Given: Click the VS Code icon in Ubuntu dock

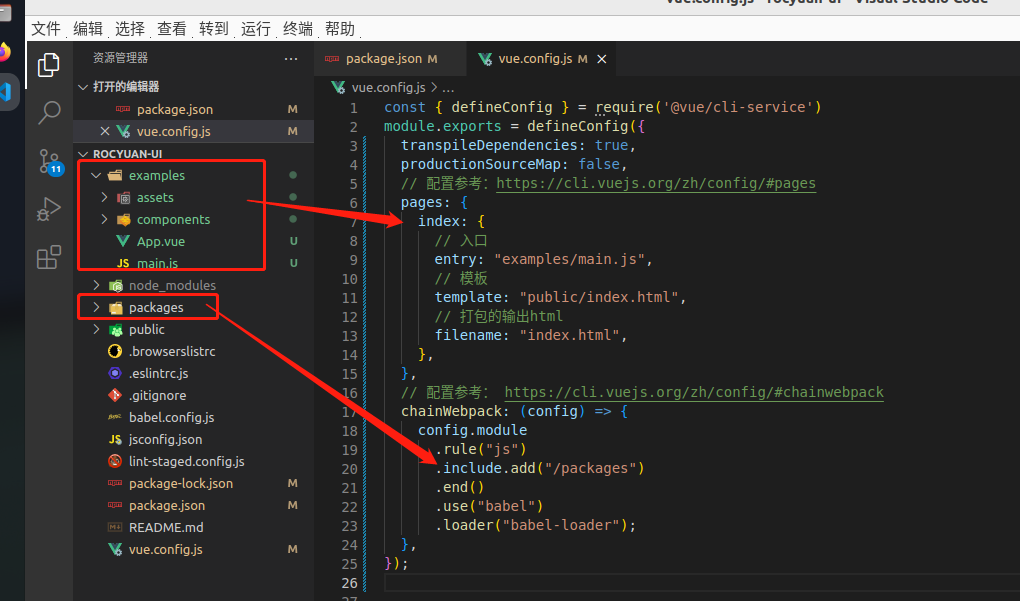Looking at the screenshot, I should tap(7, 92).
